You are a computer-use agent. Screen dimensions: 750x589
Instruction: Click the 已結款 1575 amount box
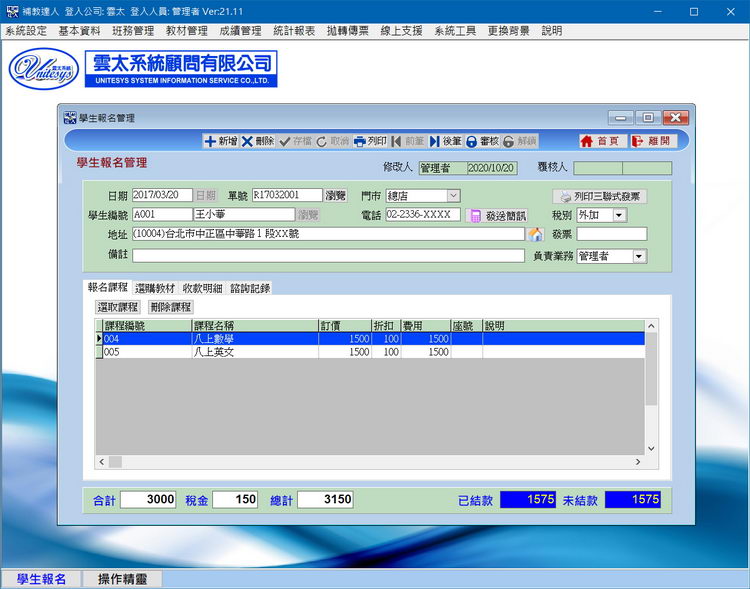pyautogui.click(x=528, y=500)
